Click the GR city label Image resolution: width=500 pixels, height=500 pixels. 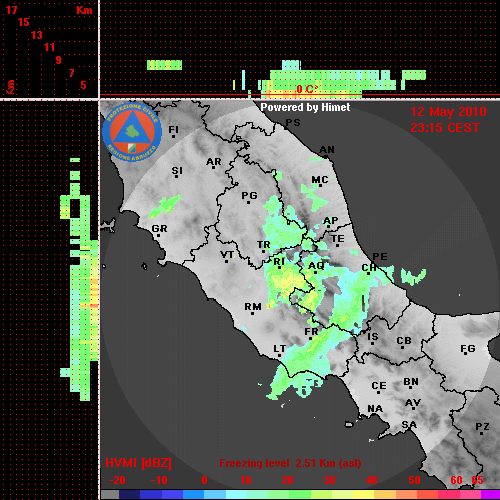coord(159,229)
